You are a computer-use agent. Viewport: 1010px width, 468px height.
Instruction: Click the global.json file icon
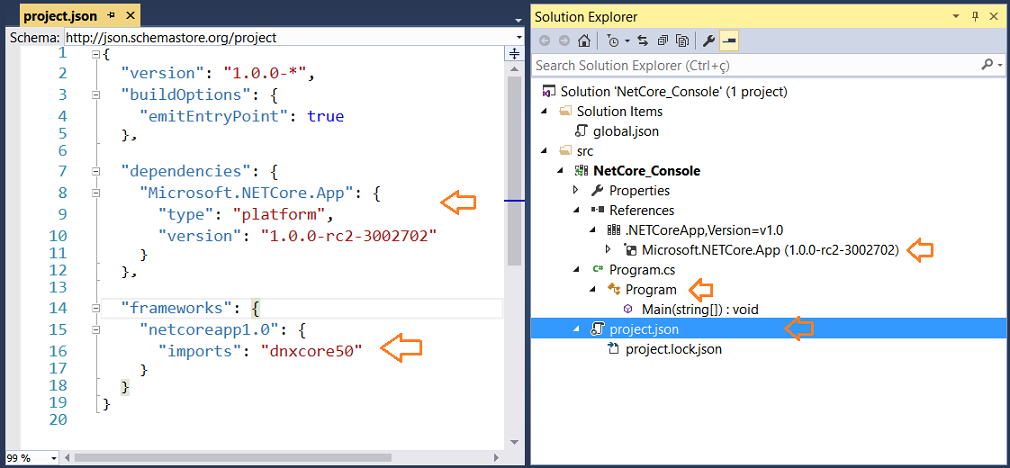pos(582,131)
